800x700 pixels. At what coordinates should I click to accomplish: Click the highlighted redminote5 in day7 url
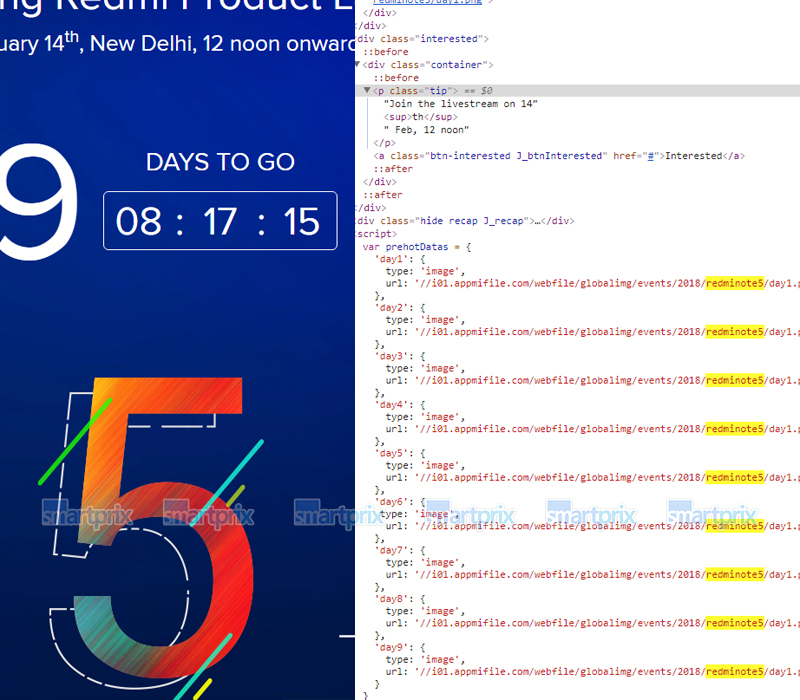pyautogui.click(x=735, y=575)
